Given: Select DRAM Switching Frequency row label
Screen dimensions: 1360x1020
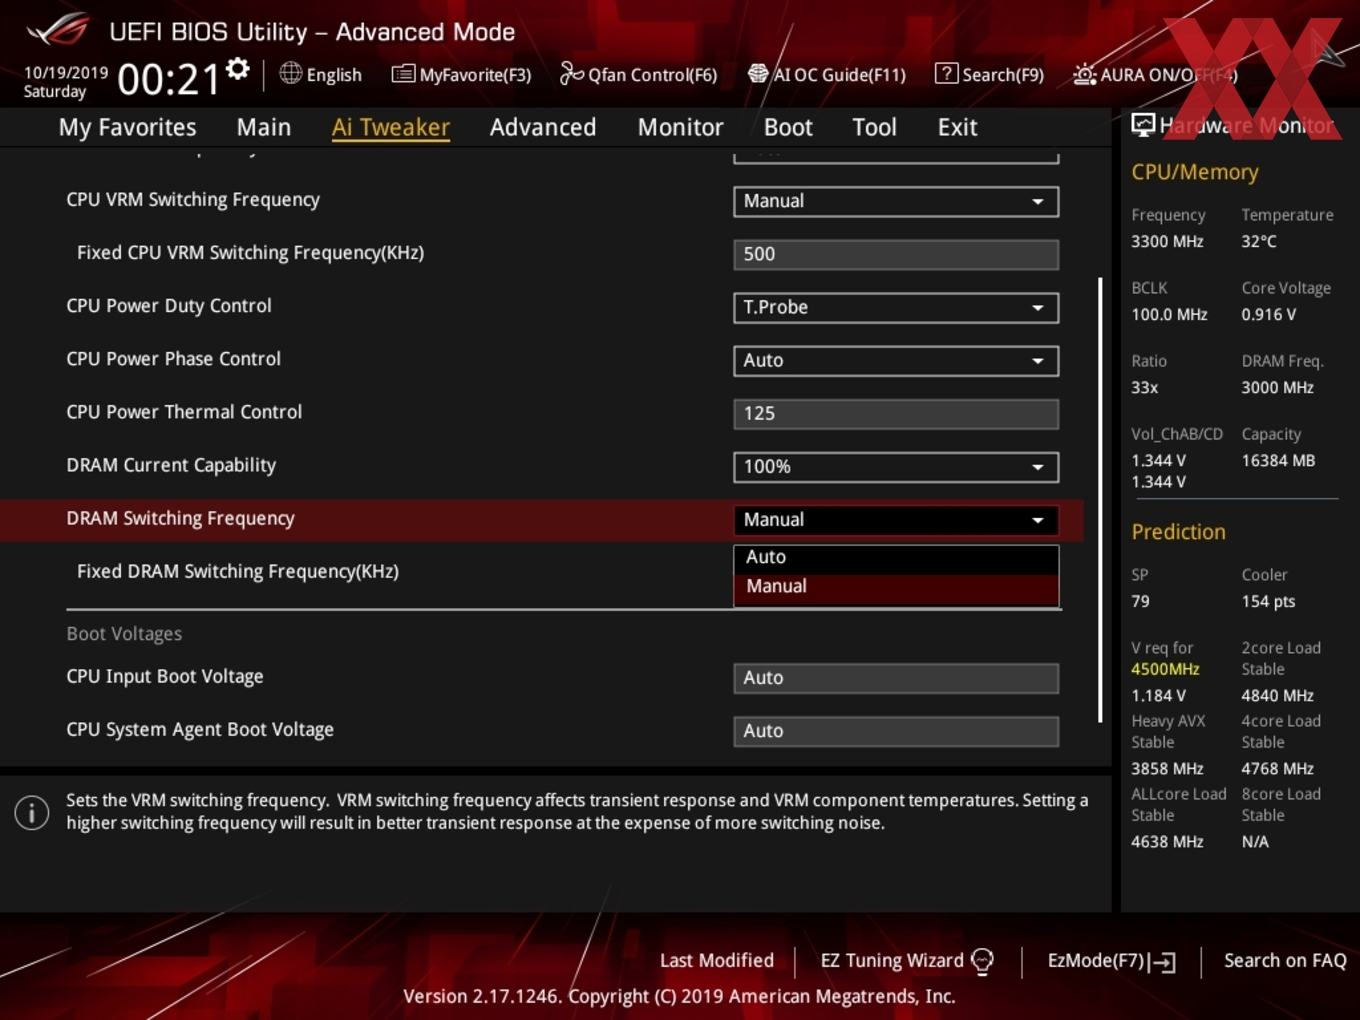Looking at the screenshot, I should tap(180, 519).
